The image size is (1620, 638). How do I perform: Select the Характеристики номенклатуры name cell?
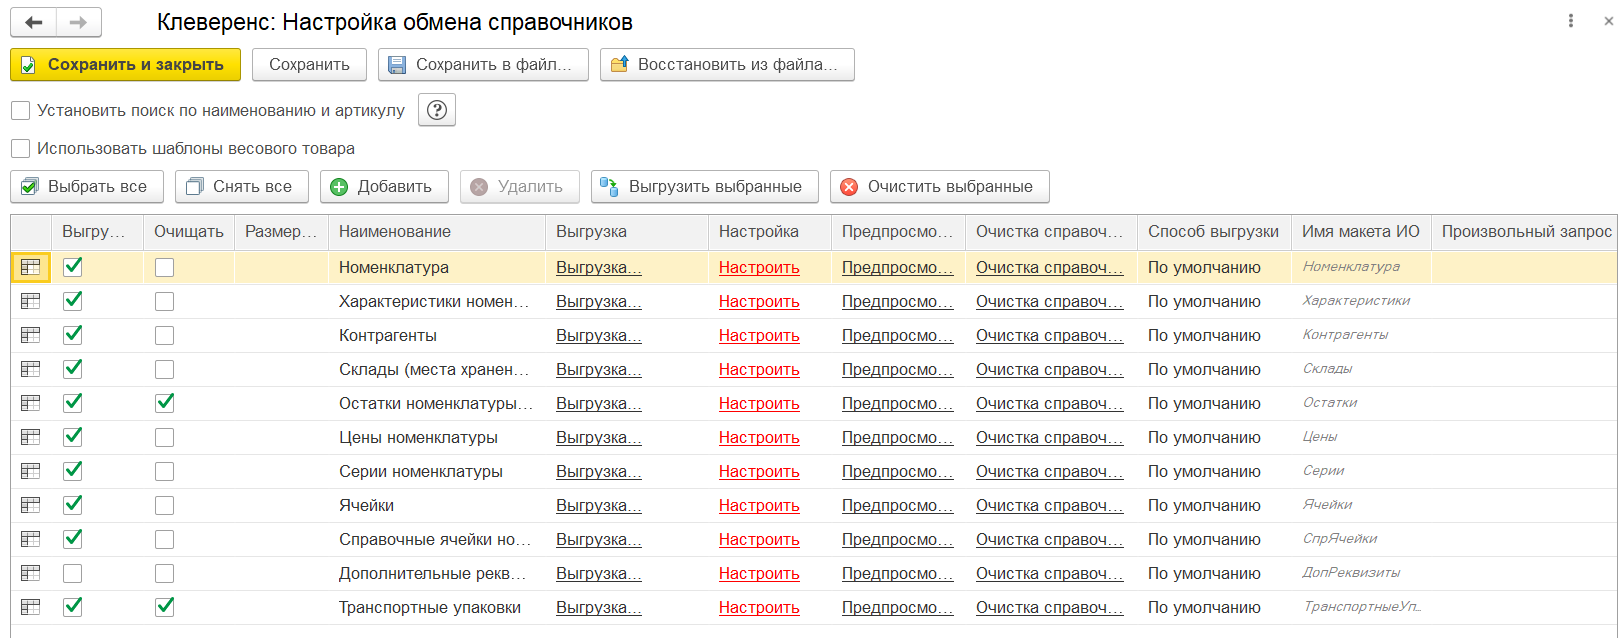click(x=437, y=301)
